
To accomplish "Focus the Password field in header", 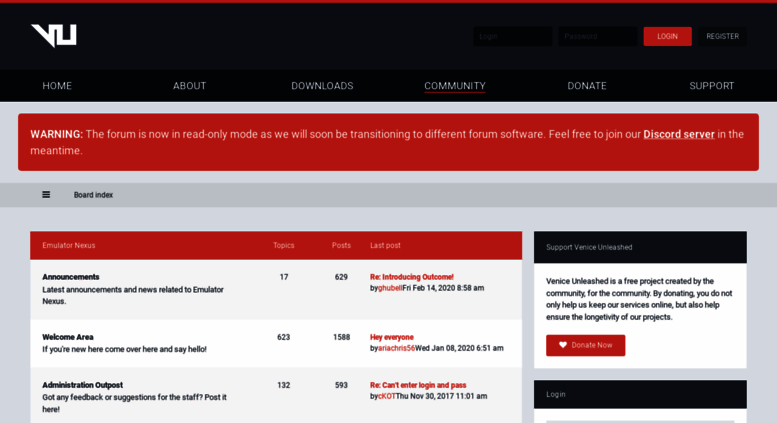I will 598,36.
